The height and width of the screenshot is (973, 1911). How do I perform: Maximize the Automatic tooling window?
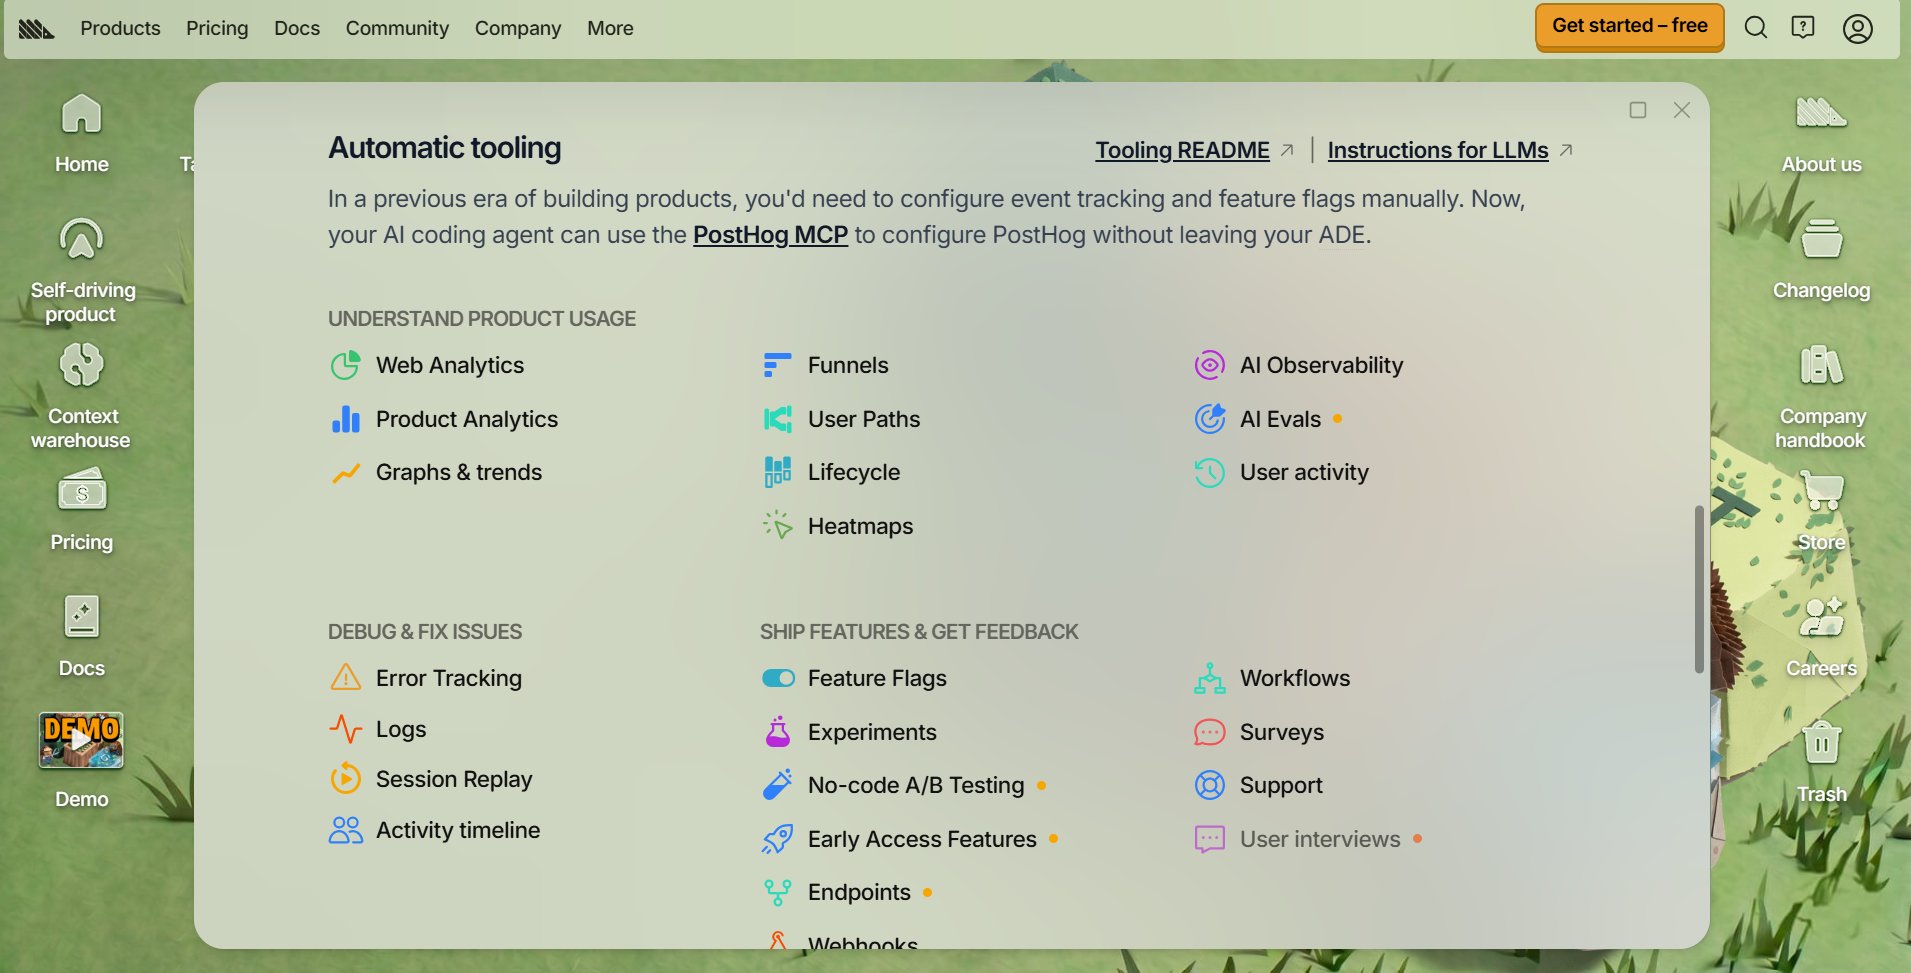pos(1638,110)
